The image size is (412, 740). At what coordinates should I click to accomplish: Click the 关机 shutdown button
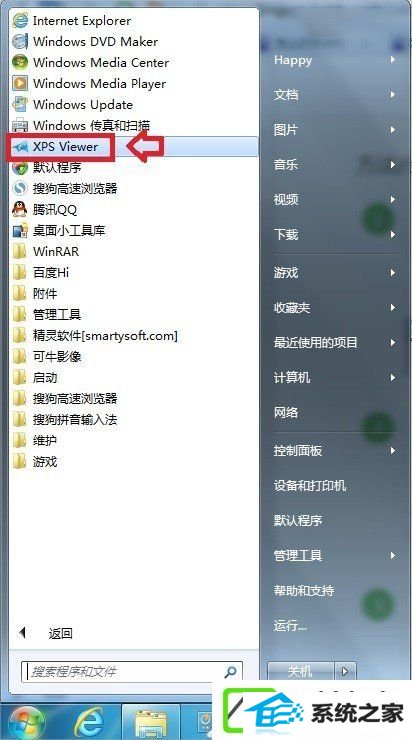point(301,671)
